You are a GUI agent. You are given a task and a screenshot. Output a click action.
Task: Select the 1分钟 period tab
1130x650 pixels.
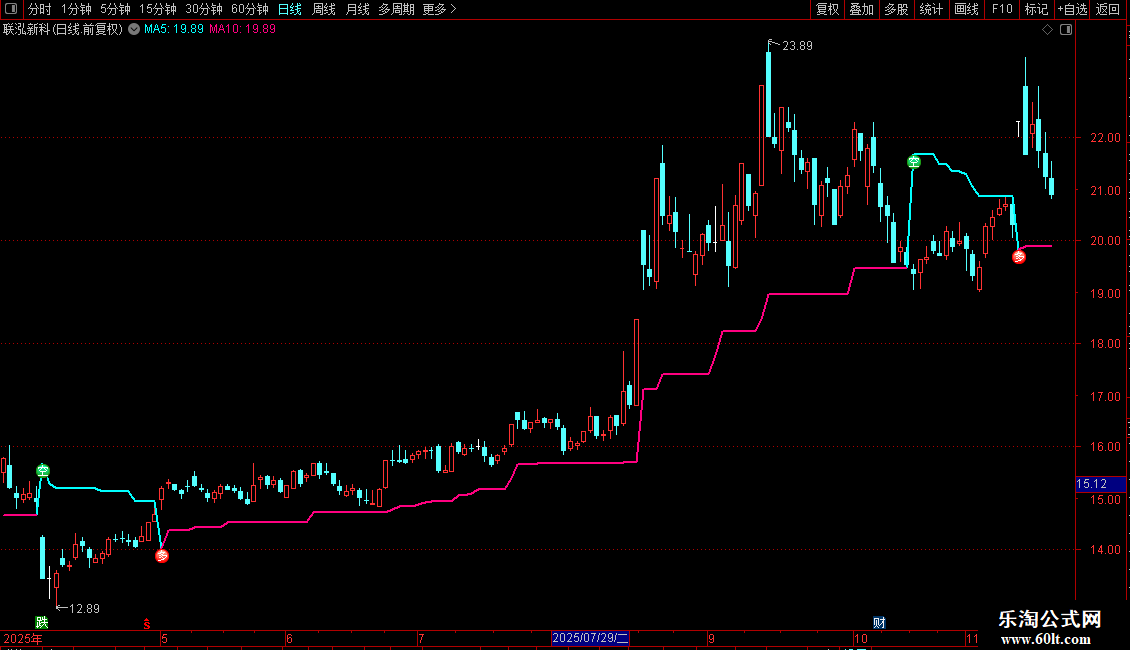click(x=76, y=9)
